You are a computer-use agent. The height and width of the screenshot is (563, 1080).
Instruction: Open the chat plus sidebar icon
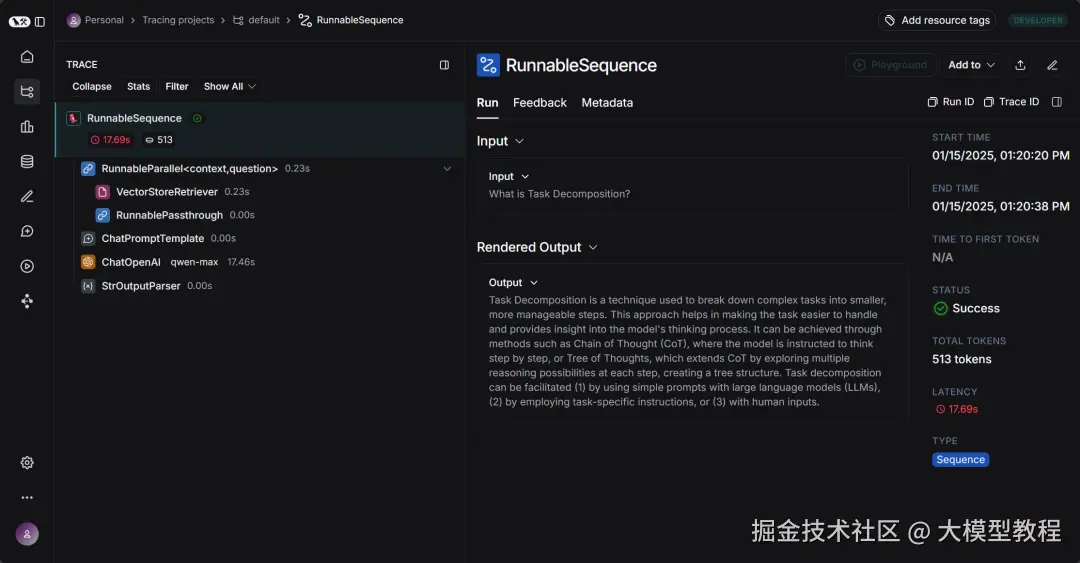tap(27, 231)
